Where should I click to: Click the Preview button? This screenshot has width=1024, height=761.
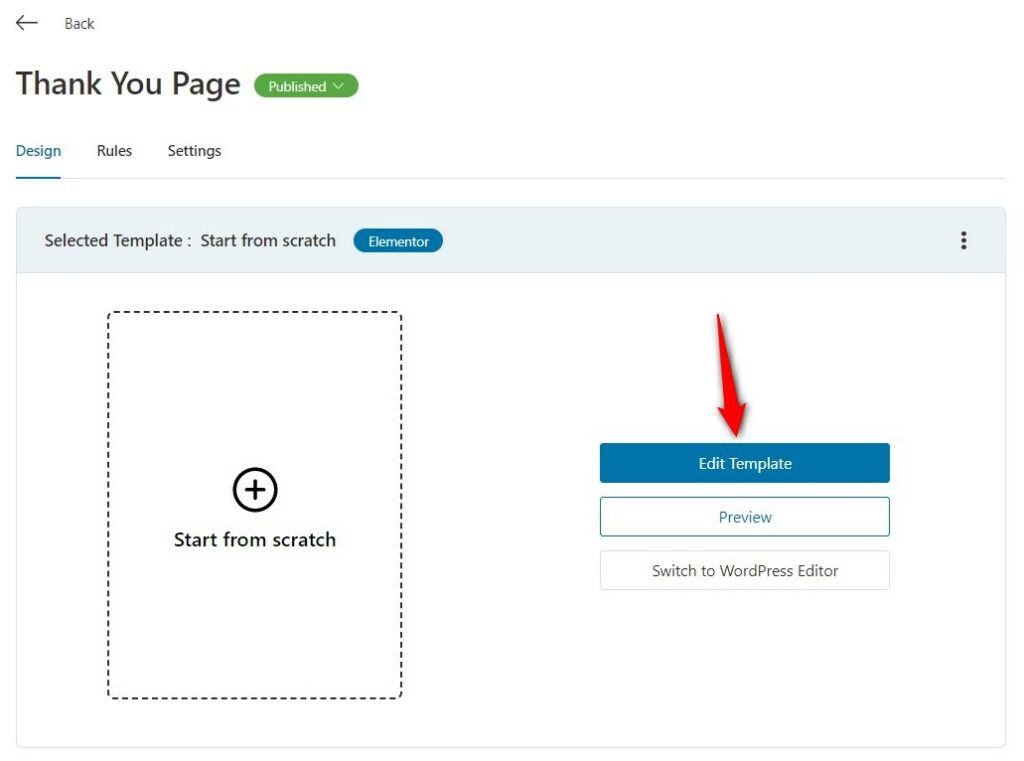click(744, 517)
